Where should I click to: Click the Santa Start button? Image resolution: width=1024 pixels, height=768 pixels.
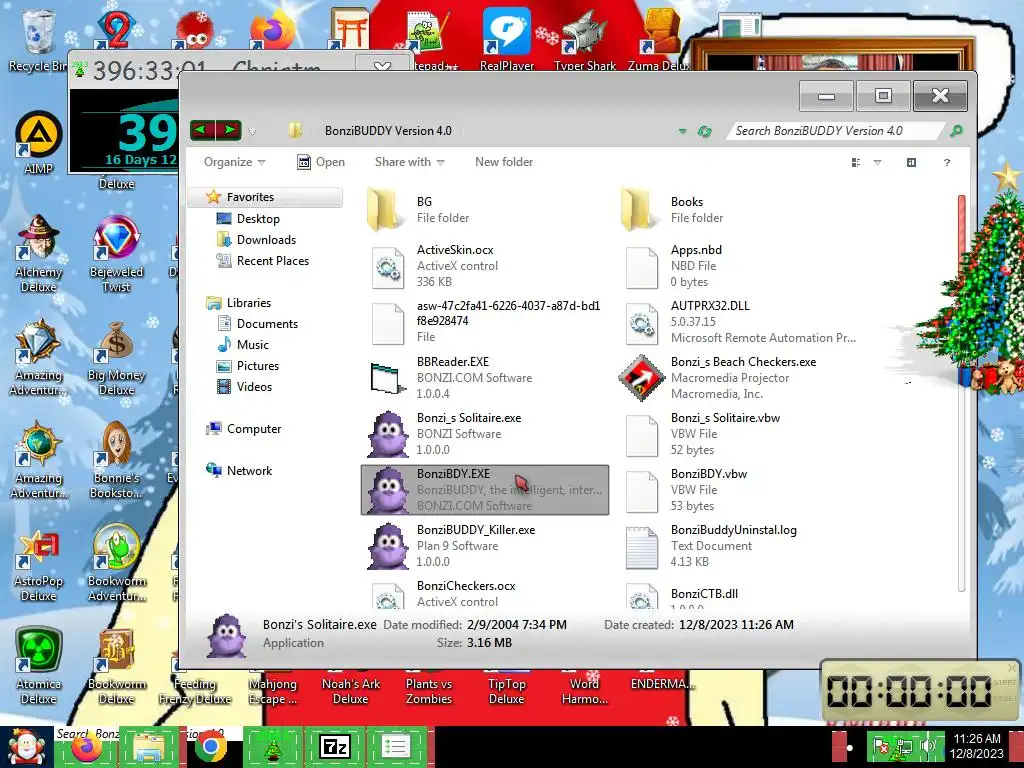[26, 747]
